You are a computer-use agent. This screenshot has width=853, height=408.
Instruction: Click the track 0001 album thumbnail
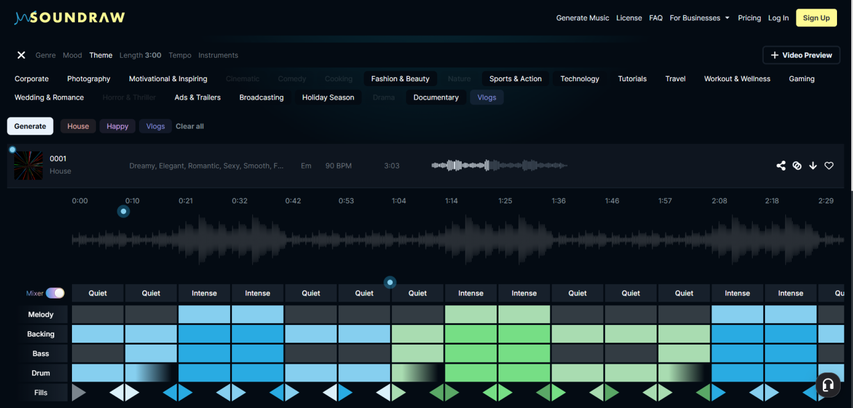click(28, 165)
